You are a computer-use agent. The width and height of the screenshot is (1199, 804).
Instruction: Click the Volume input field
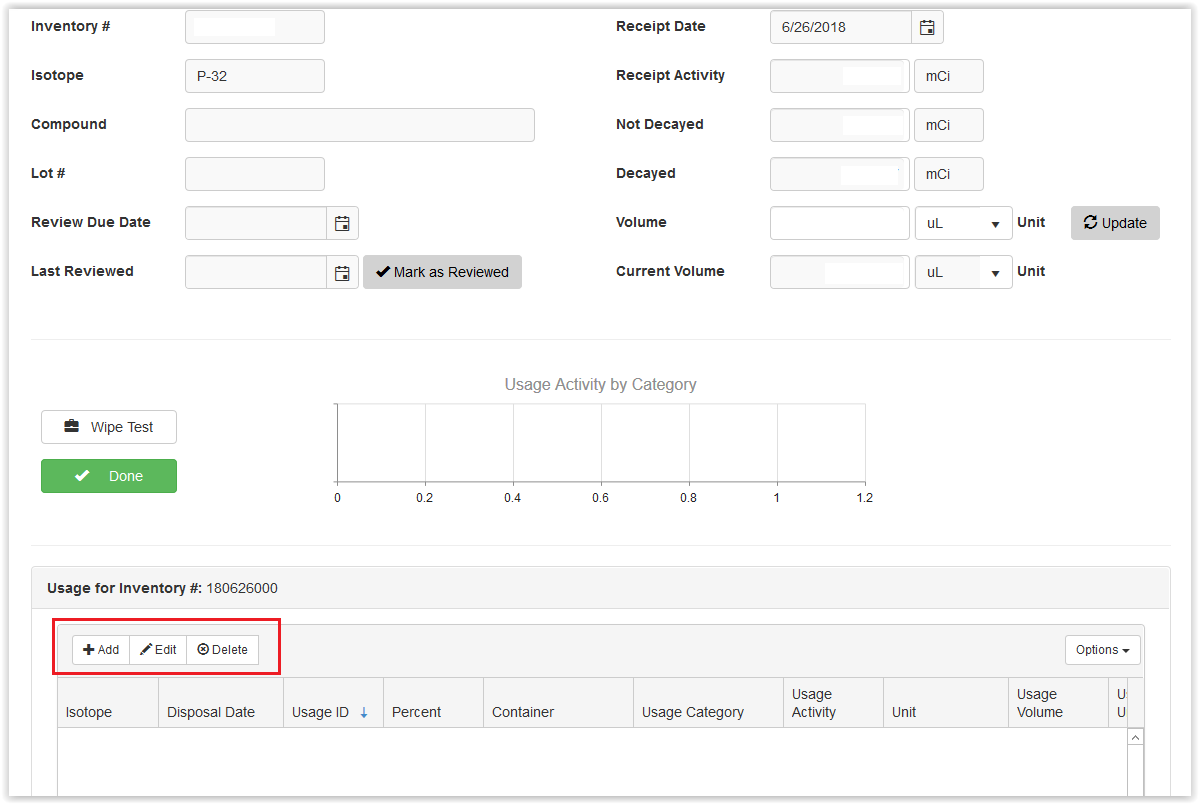(x=839, y=223)
